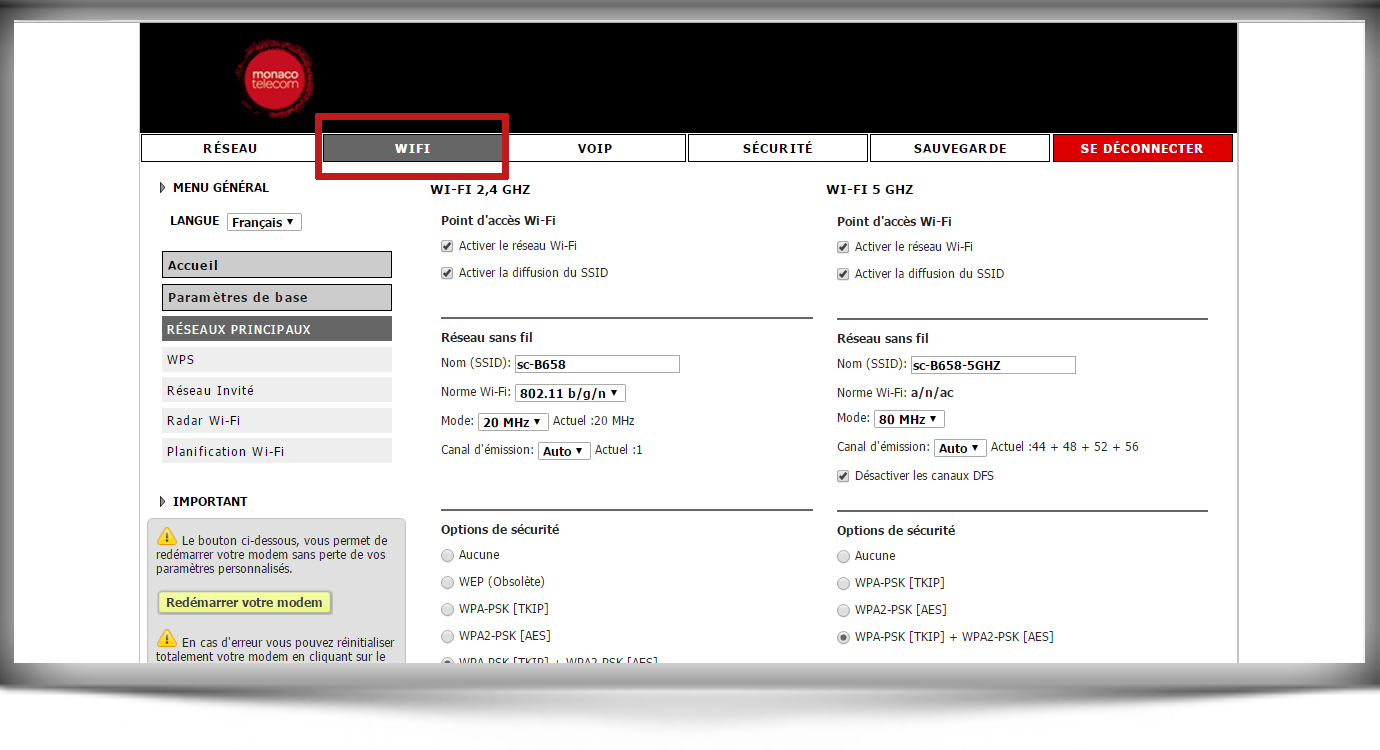Select the WIFI tab

413,148
